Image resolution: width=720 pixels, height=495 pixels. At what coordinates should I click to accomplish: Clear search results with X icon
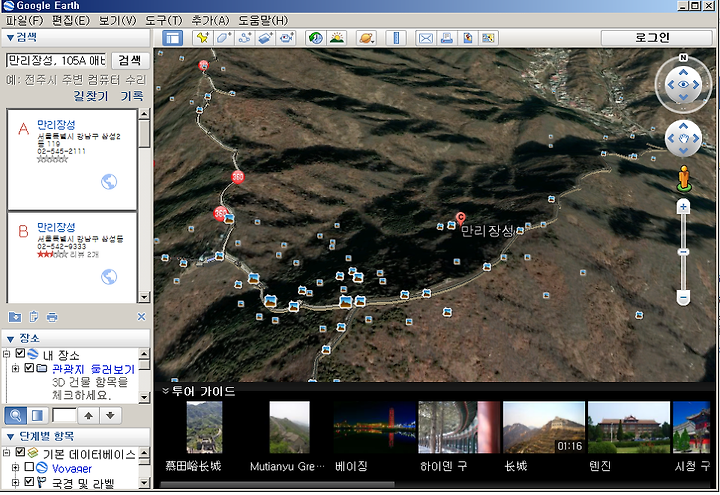141,316
